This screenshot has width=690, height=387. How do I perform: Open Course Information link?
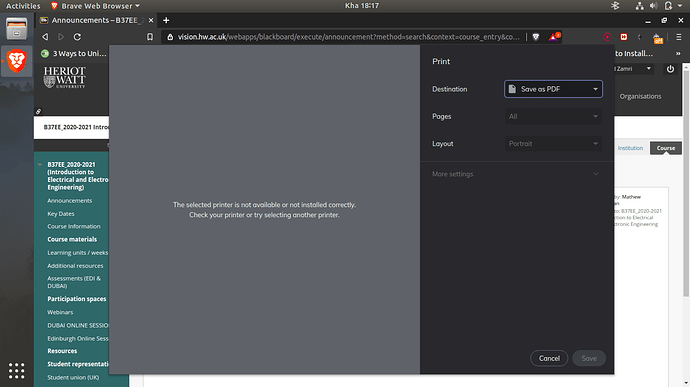pos(74,226)
